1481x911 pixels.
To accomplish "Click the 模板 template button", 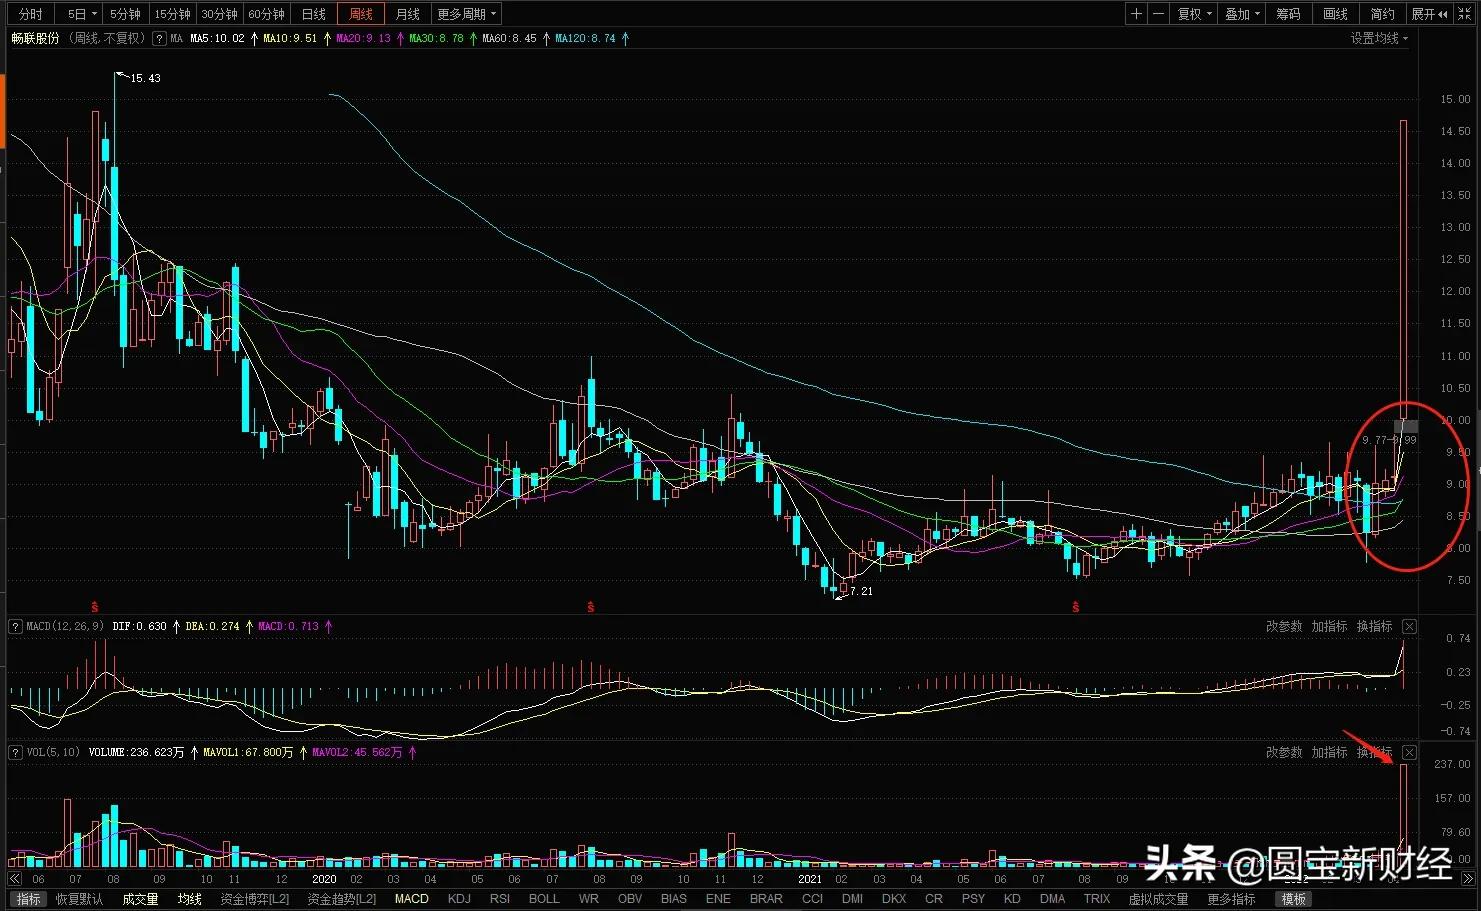I will (1294, 899).
